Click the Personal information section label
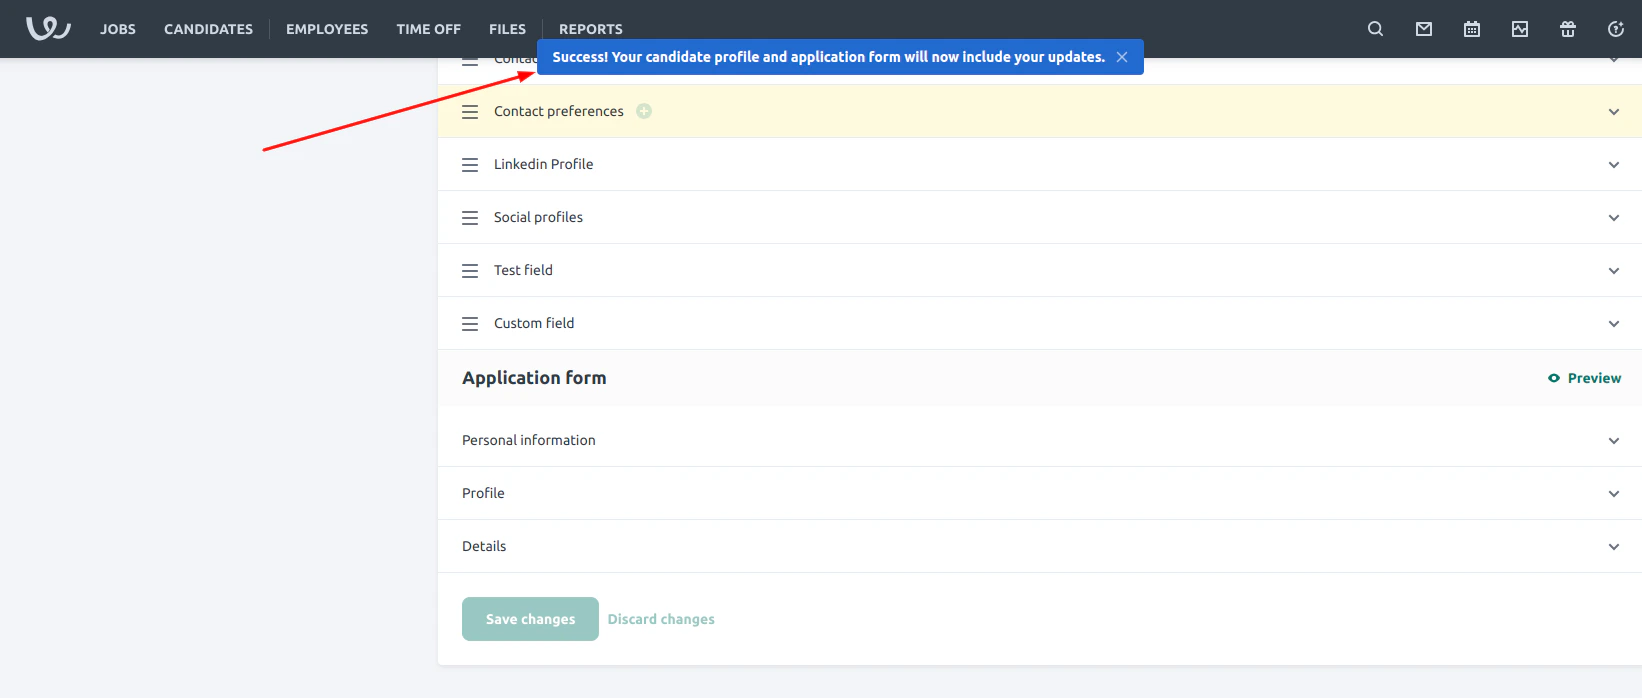This screenshot has height=698, width=1642. coord(528,440)
